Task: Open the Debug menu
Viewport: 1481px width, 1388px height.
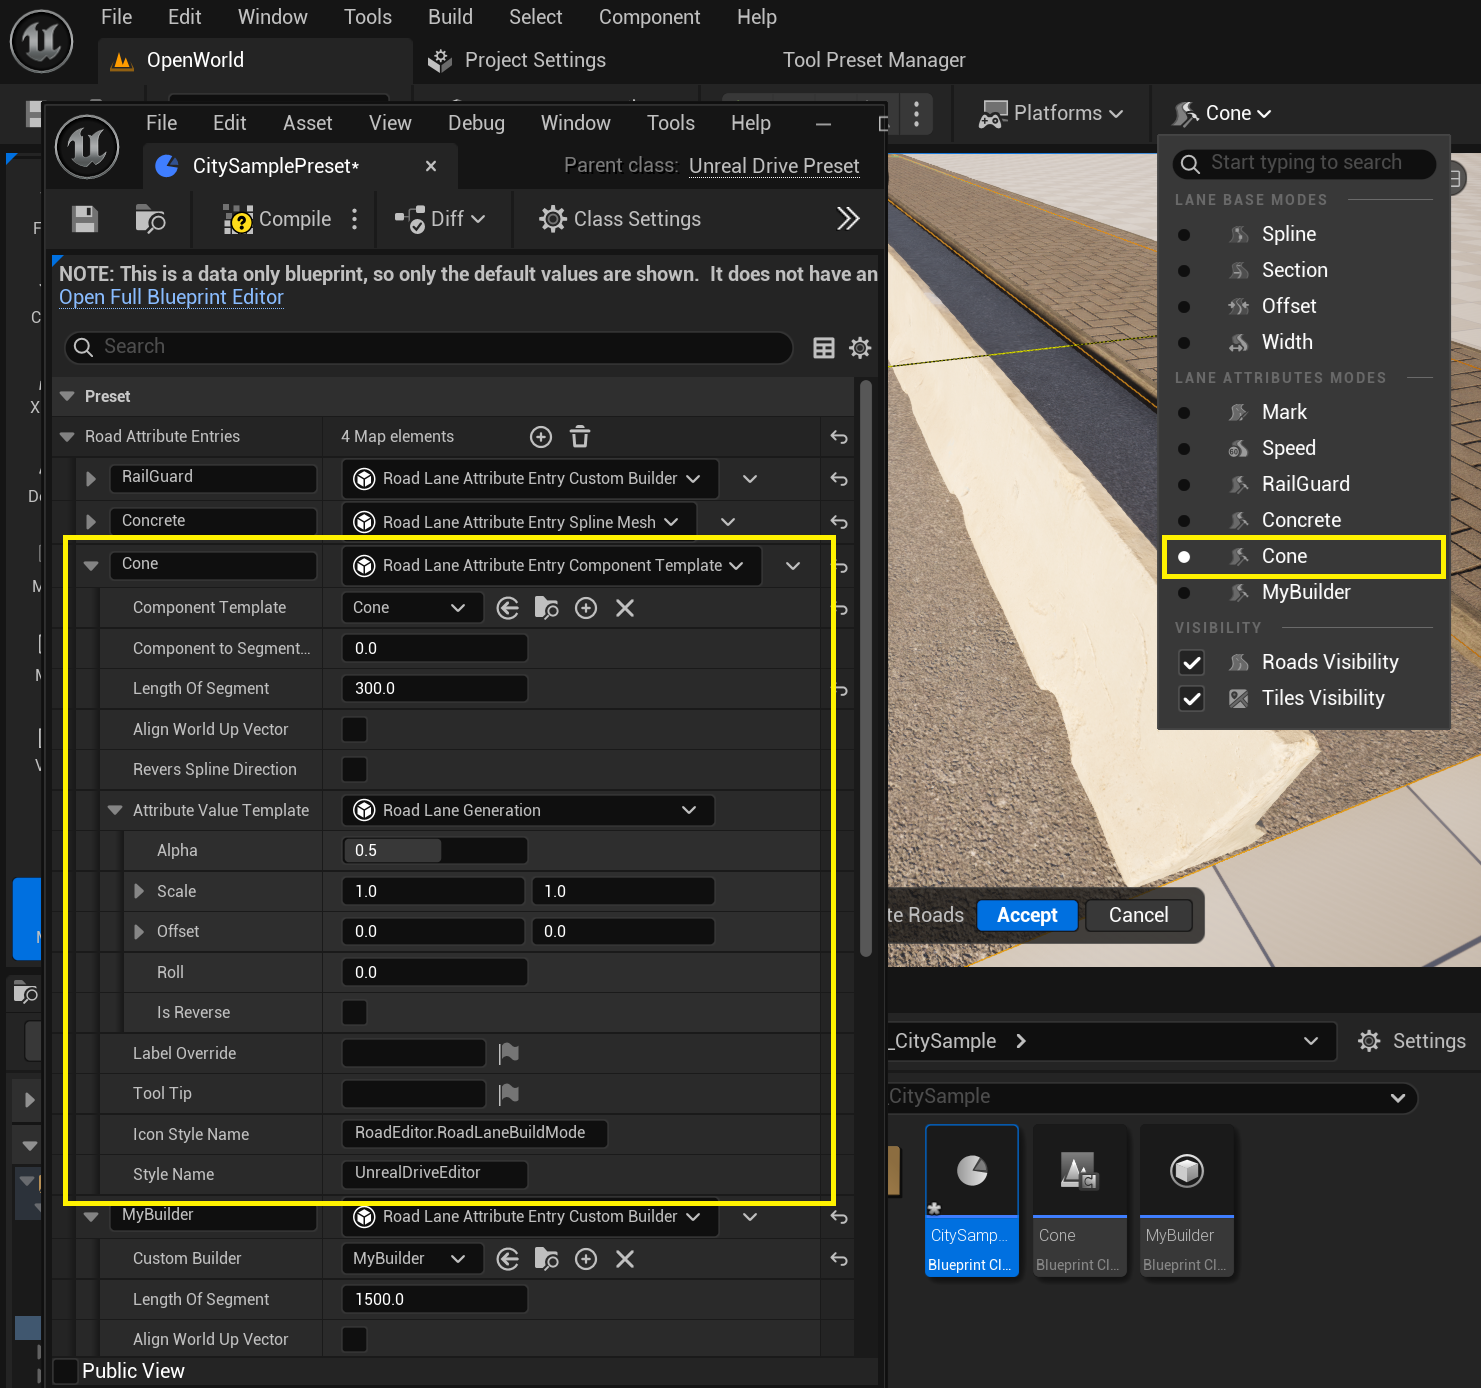Action: coord(476,123)
